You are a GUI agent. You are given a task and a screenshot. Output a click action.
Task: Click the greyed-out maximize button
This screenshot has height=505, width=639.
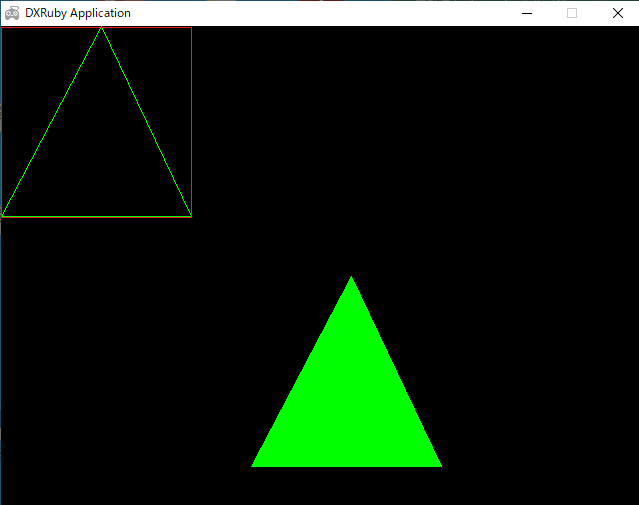[572, 13]
